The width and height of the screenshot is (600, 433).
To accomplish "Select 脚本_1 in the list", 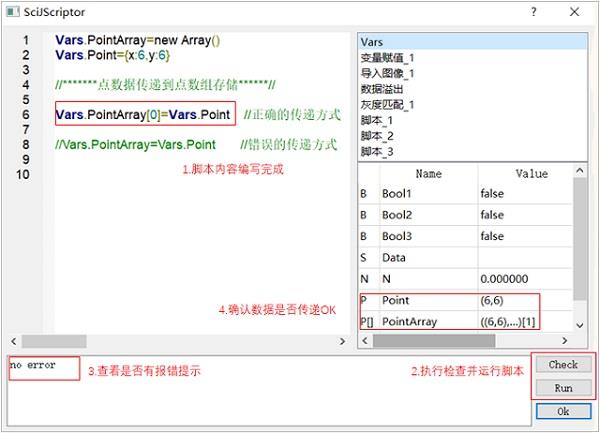I will pyautogui.click(x=377, y=118).
